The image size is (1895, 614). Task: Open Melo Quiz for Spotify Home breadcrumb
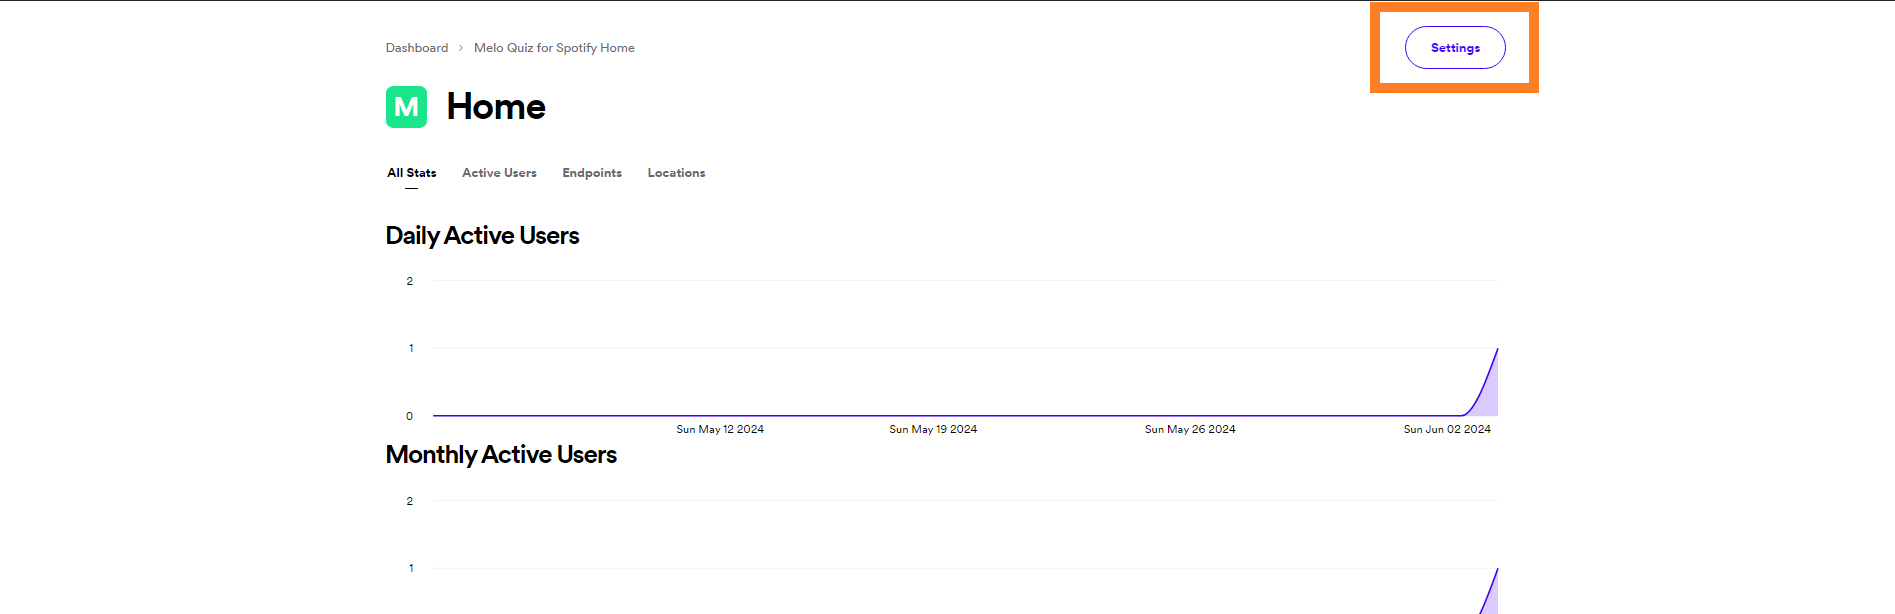(x=554, y=48)
